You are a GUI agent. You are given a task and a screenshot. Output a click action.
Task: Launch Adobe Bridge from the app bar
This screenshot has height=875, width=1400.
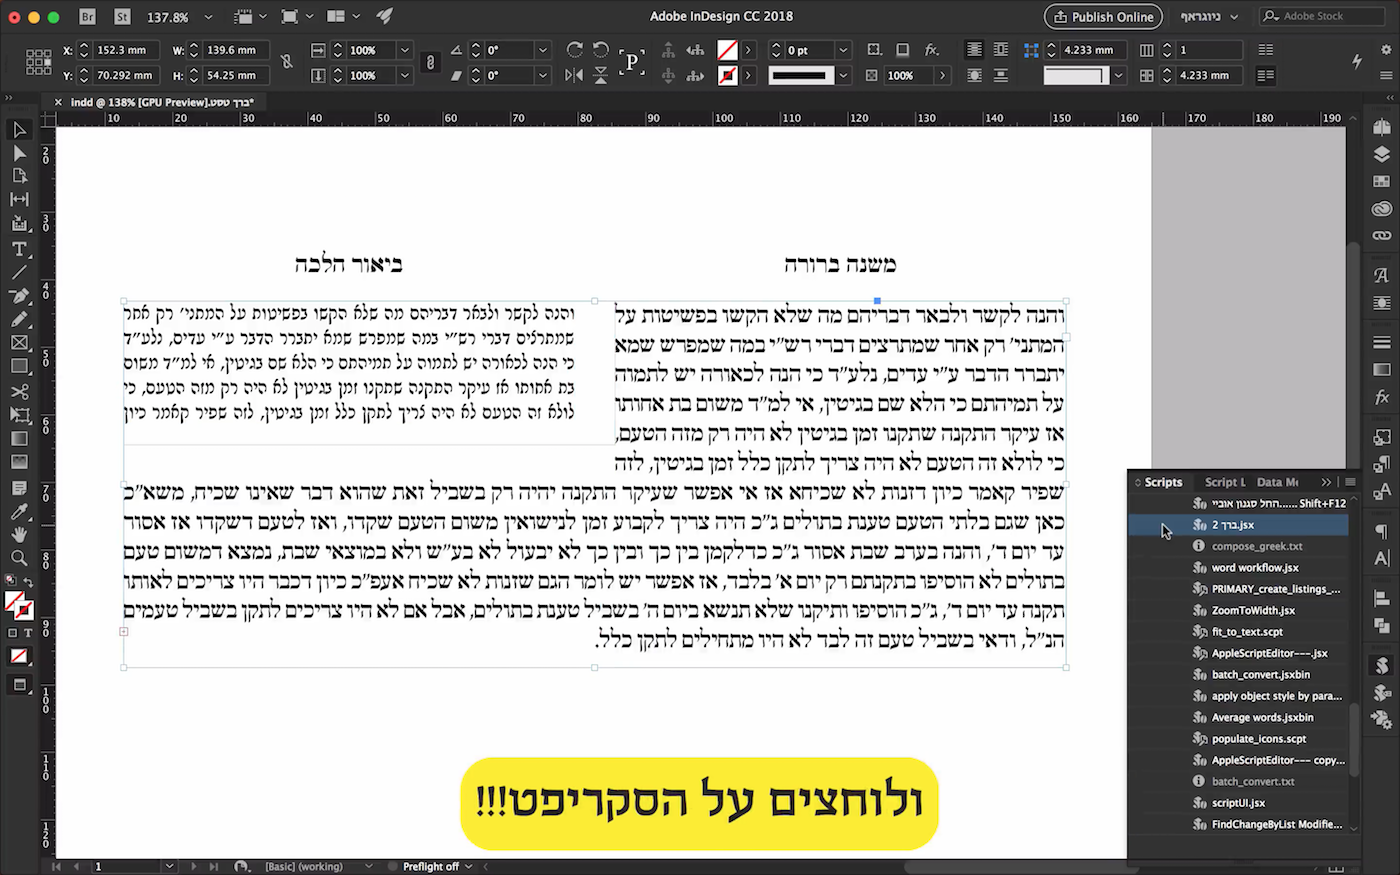point(88,16)
